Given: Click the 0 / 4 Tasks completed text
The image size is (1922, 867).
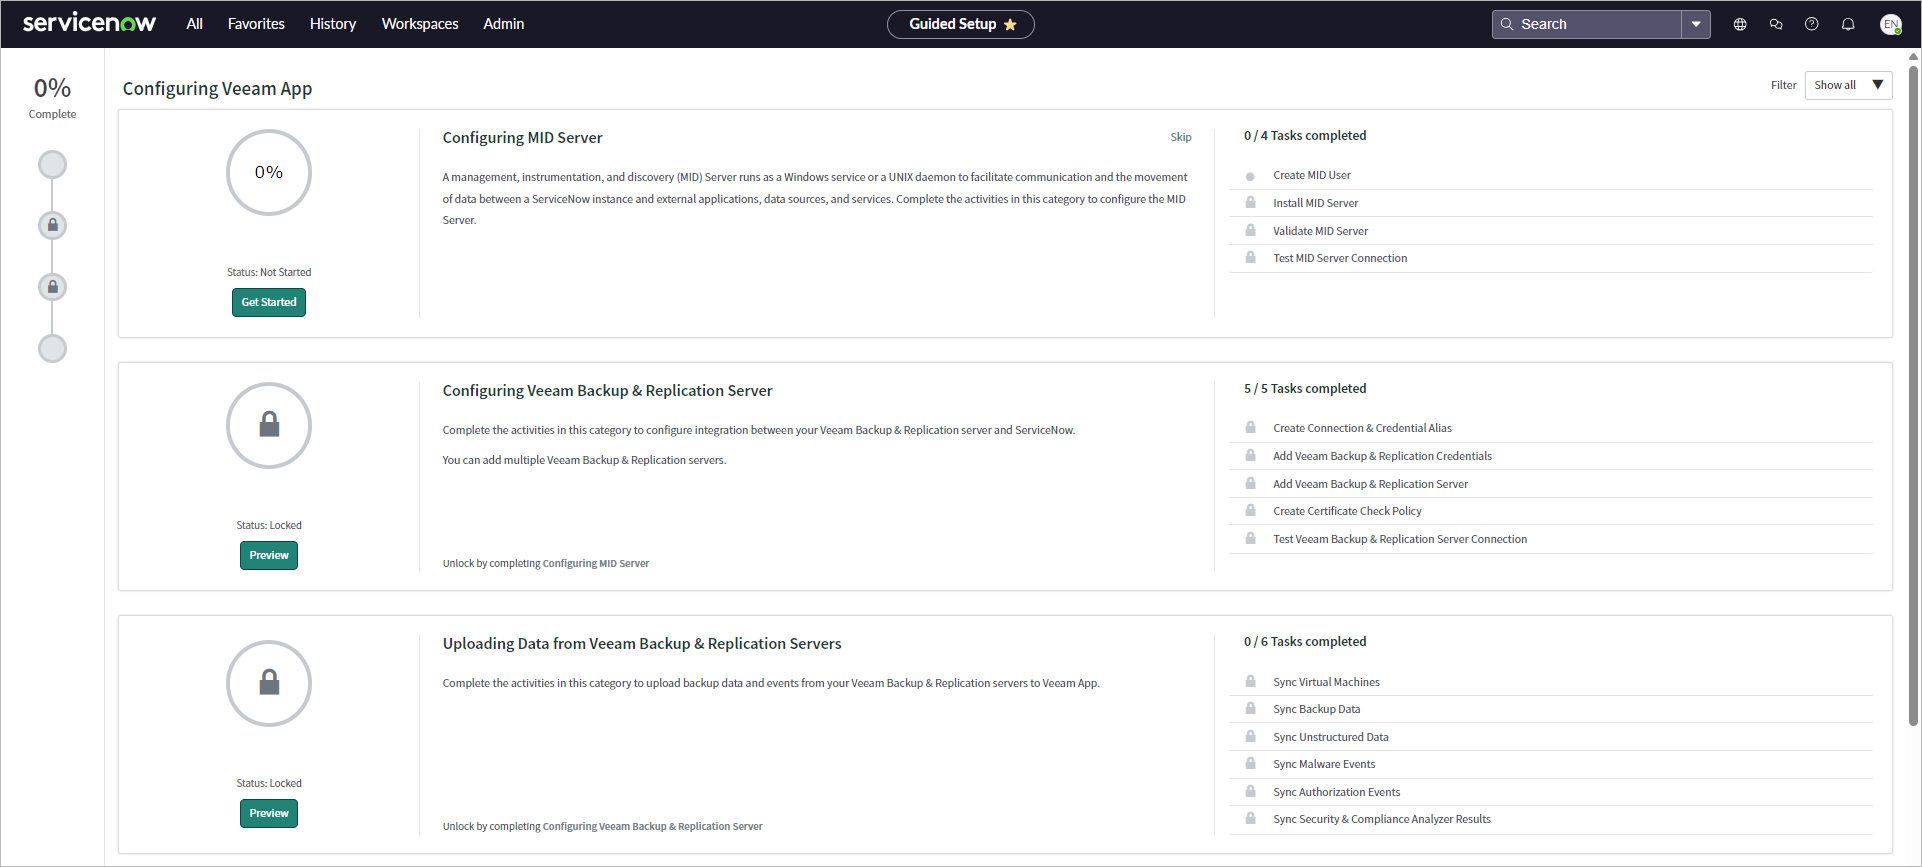Looking at the screenshot, I should (x=1305, y=135).
